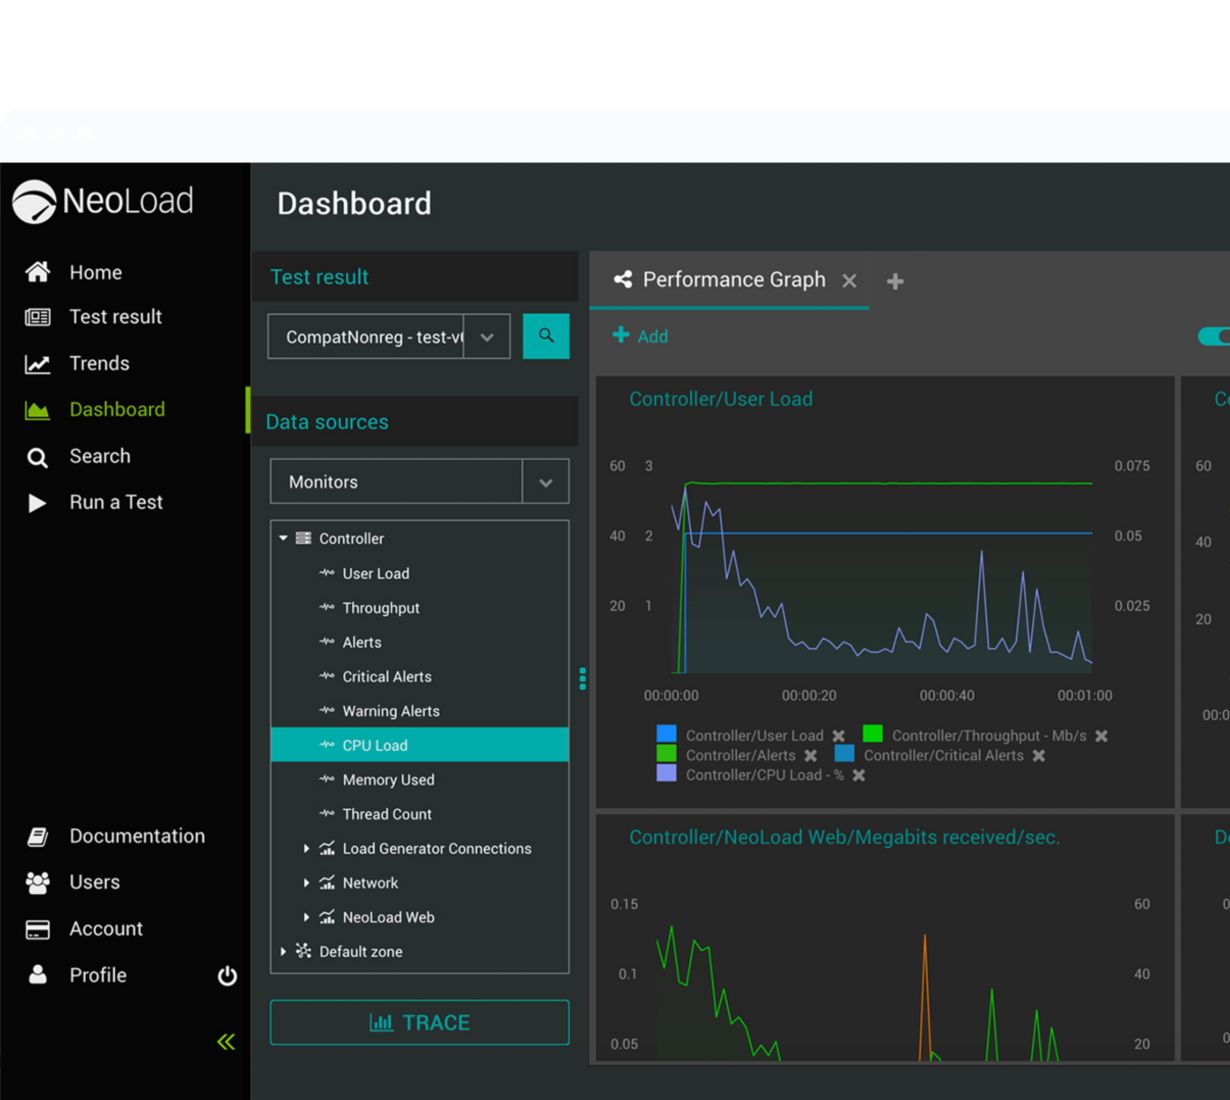The image size is (1230, 1100).
Task: Collapse sidebar using double chevron icon
Action: tap(226, 1042)
